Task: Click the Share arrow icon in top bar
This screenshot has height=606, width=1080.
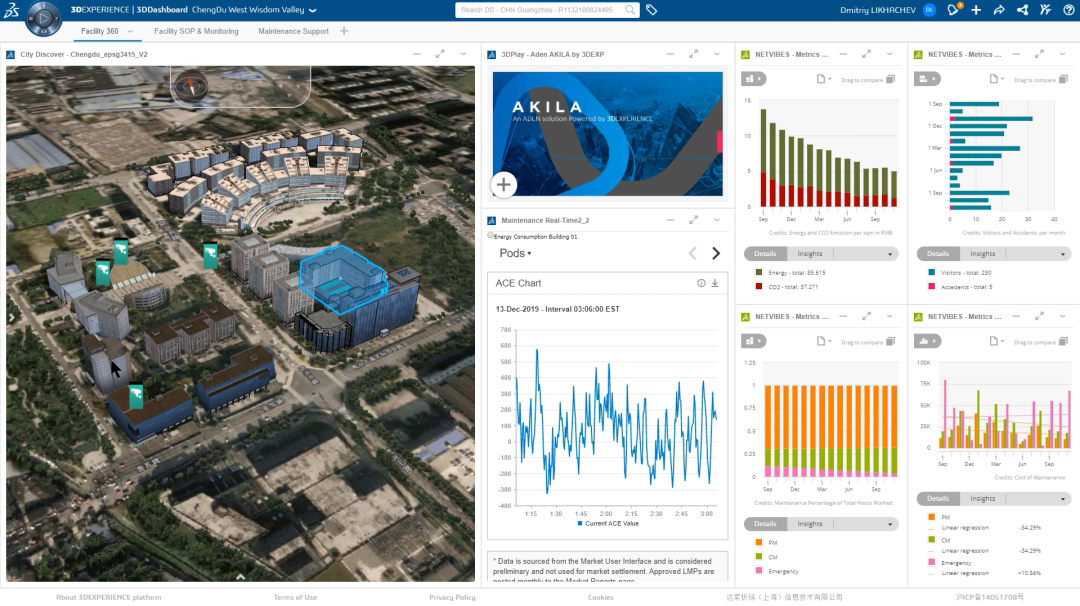Action: tap(999, 10)
